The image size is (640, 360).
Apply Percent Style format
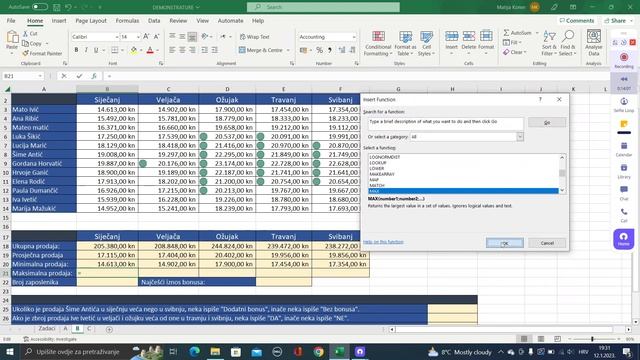click(x=320, y=50)
